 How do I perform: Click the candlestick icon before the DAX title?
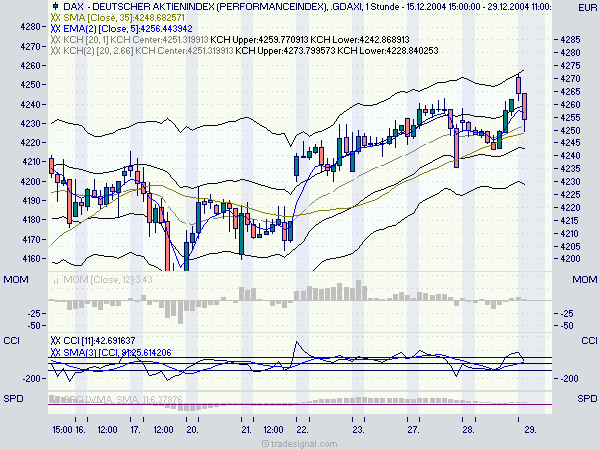tap(55, 6)
